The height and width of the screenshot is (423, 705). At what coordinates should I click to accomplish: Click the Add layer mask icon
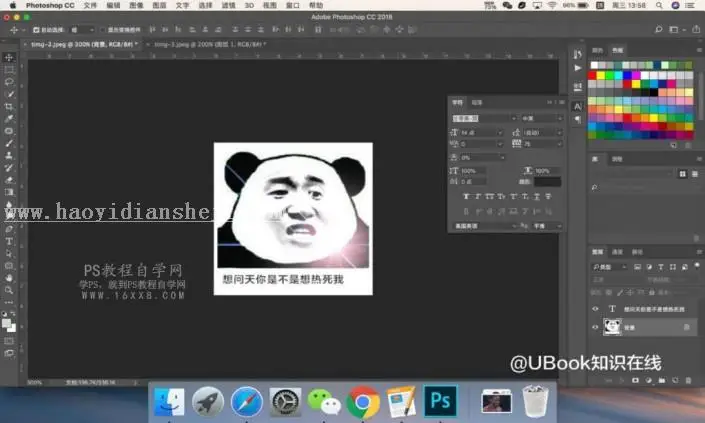click(635, 380)
